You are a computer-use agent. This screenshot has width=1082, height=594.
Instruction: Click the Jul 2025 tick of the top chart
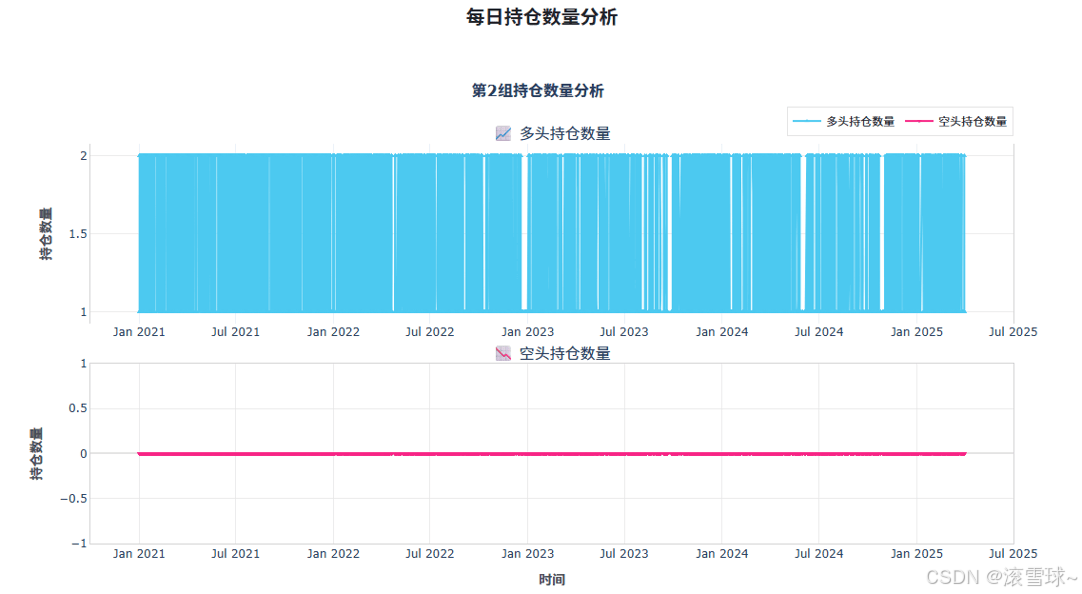point(1013,332)
